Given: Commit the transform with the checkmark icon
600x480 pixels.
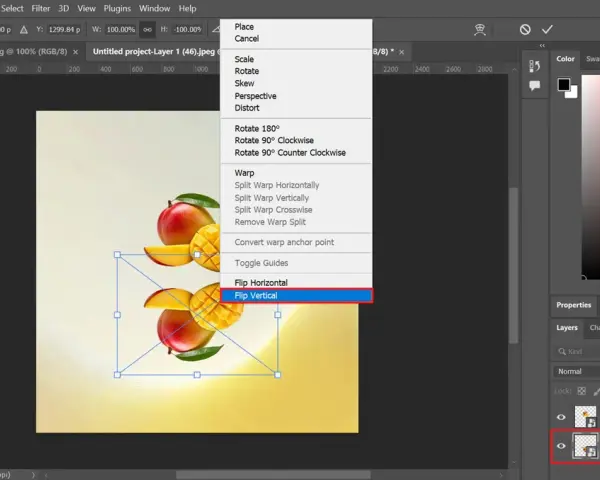Looking at the screenshot, I should pos(547,29).
